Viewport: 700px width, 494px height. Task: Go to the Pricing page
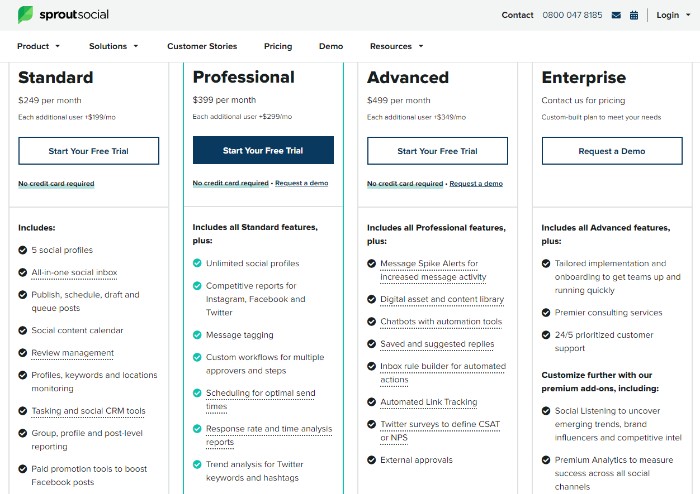278,46
